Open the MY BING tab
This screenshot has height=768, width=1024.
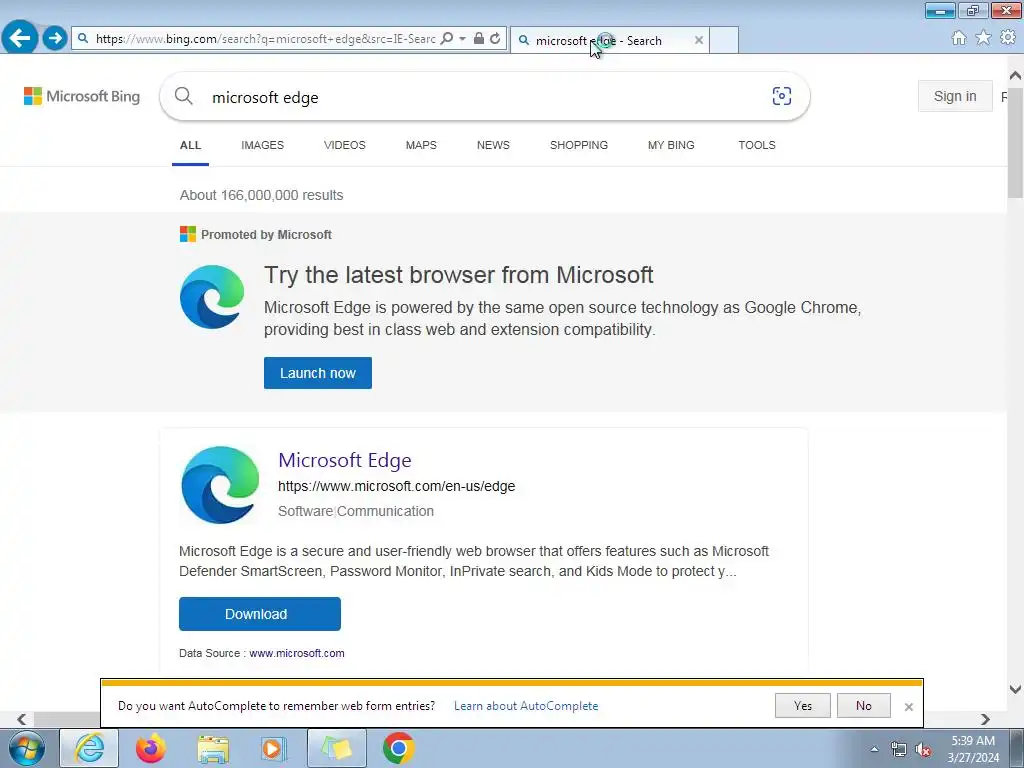click(671, 145)
